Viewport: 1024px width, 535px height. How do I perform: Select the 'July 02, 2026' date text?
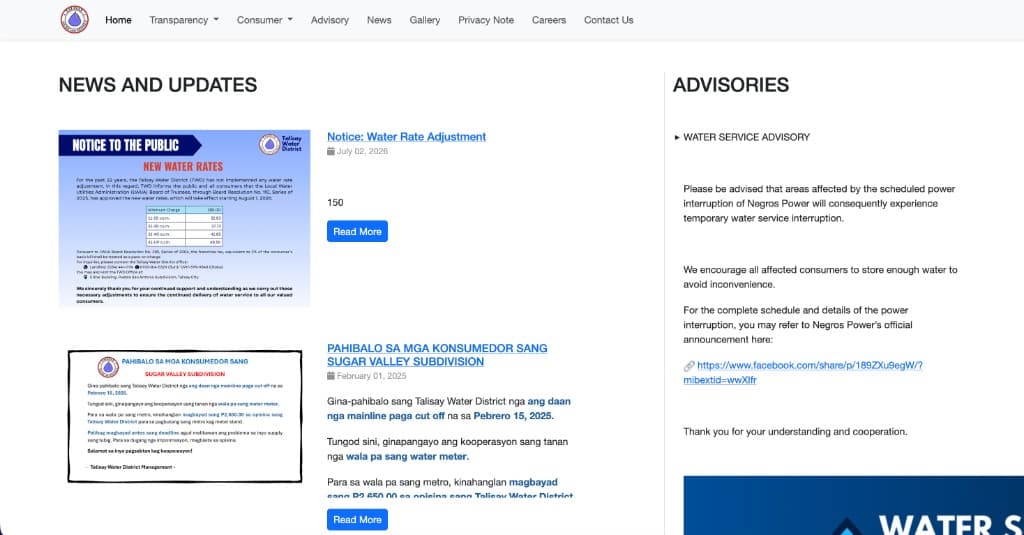click(362, 151)
